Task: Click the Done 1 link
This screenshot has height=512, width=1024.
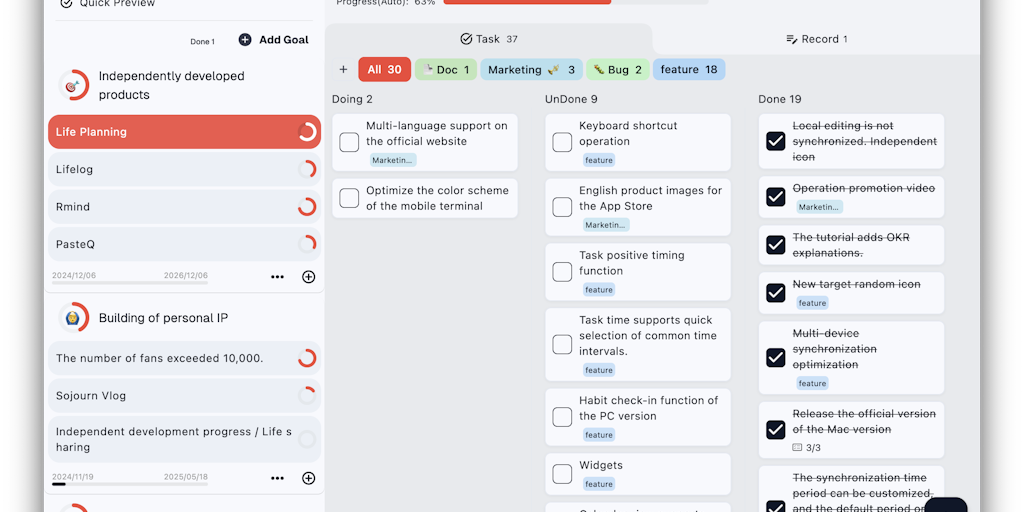Action: coord(202,41)
